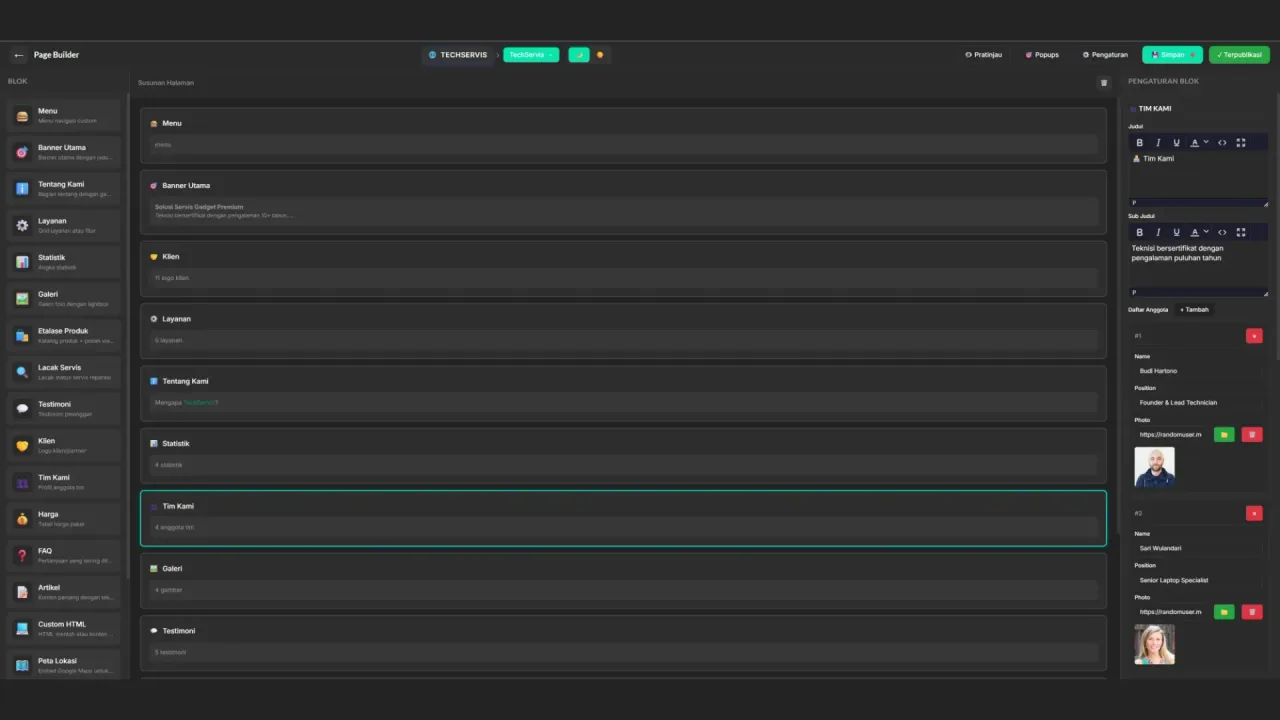Add the Statistik block from sidebar

[x=64, y=262]
